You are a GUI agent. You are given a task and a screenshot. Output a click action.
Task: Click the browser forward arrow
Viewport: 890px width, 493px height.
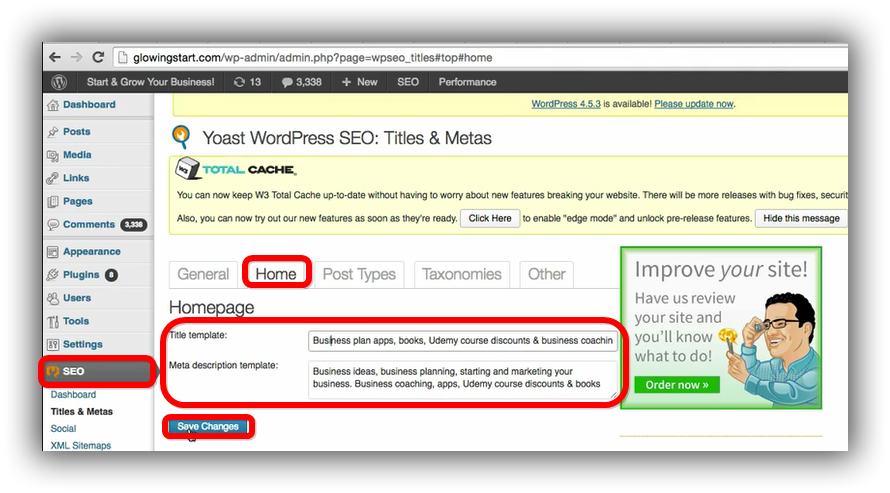click(x=76, y=57)
